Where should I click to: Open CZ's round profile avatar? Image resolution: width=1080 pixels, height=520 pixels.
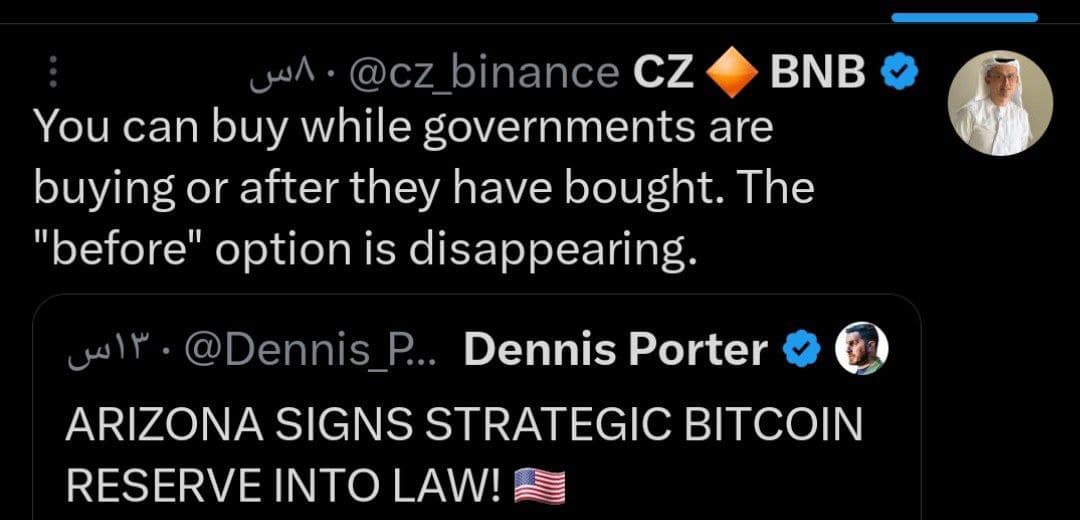coord(999,104)
